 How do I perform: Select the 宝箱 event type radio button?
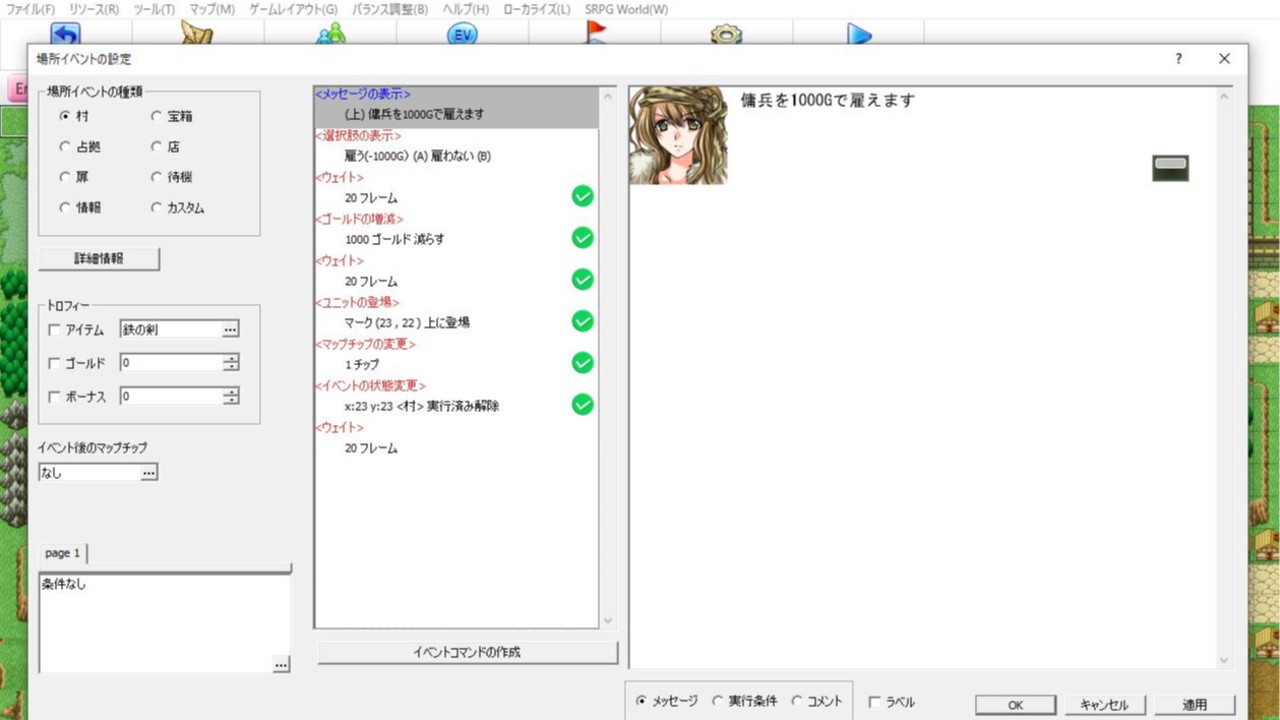pos(156,116)
